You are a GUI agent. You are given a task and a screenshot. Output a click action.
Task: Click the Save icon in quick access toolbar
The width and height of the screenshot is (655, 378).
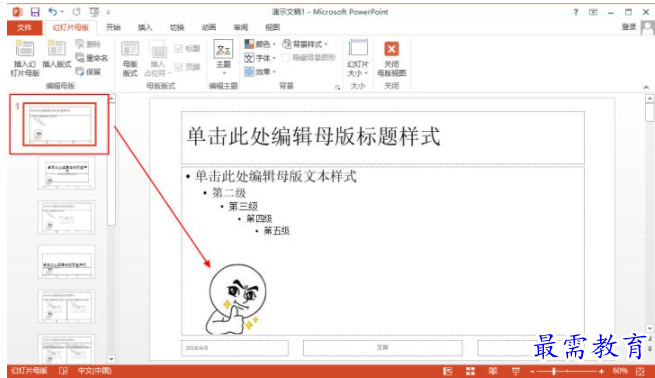(x=35, y=12)
